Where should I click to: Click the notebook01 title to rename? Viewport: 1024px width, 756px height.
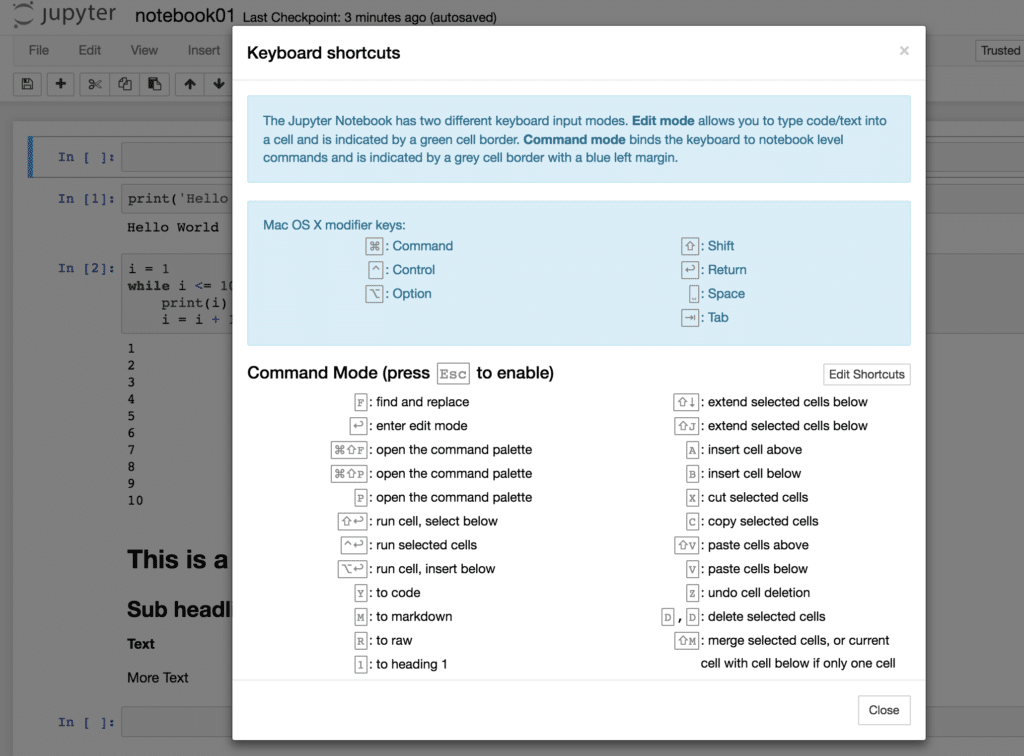[x=184, y=16]
